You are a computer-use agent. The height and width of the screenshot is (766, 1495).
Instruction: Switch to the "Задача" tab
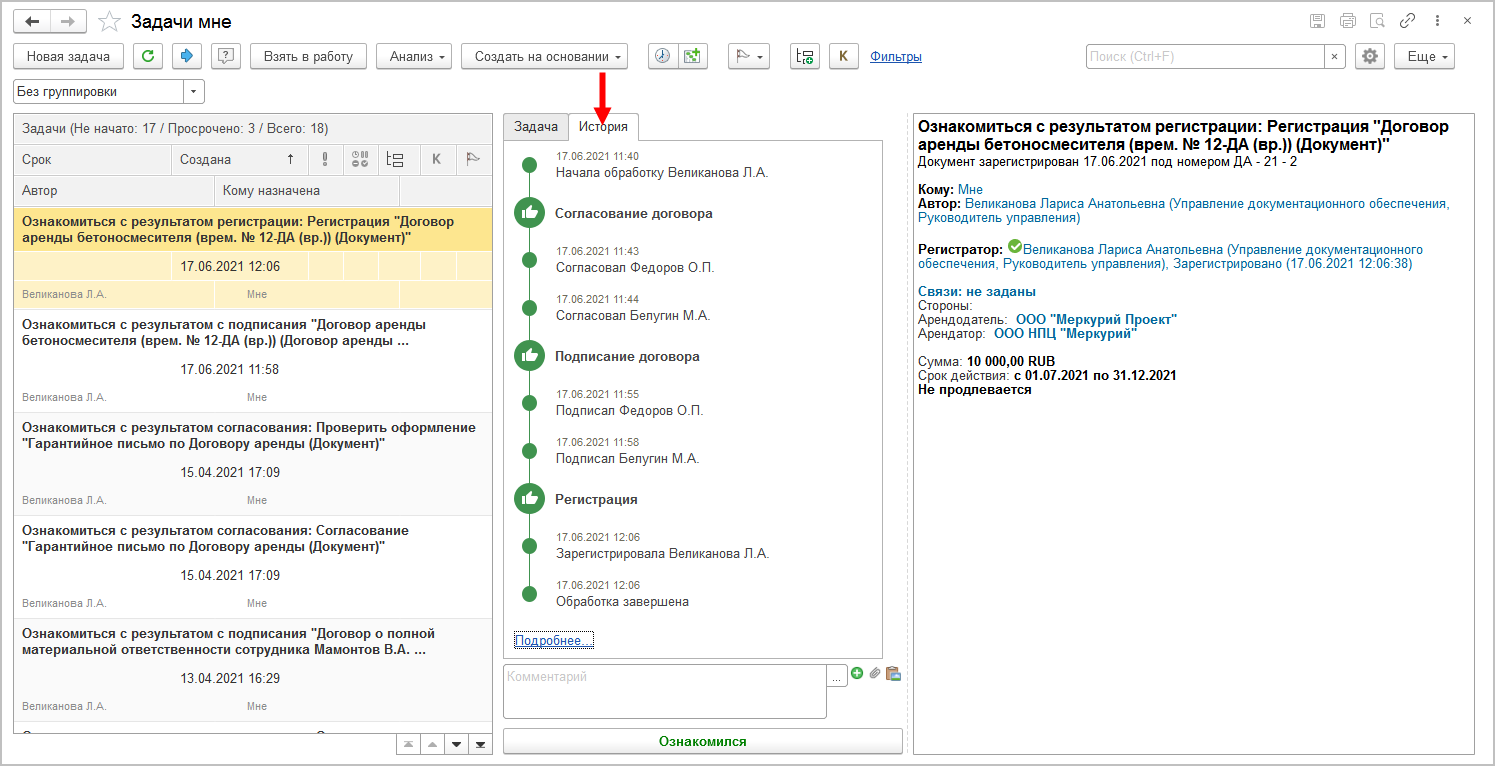(x=536, y=127)
